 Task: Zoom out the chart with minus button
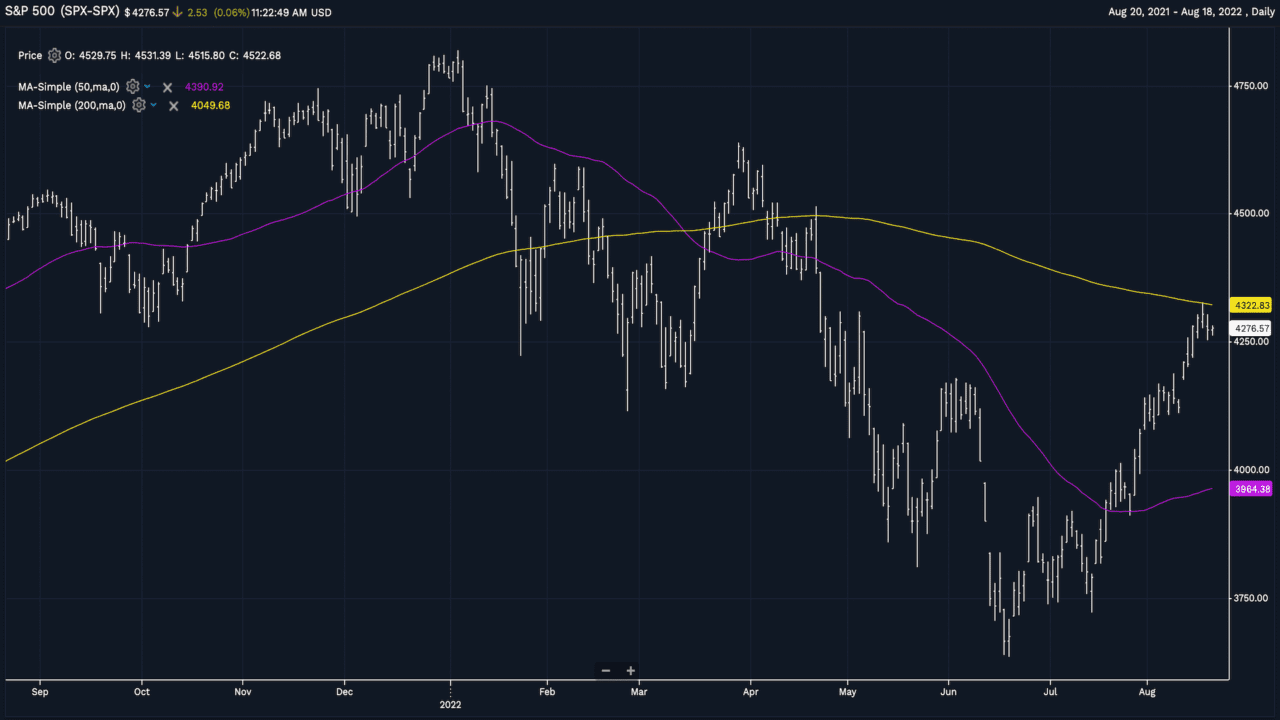click(606, 671)
